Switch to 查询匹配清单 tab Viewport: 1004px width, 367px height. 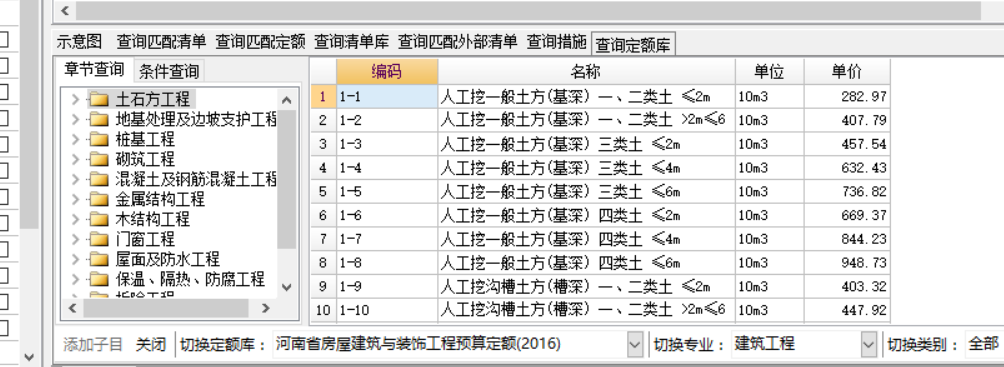click(161, 42)
